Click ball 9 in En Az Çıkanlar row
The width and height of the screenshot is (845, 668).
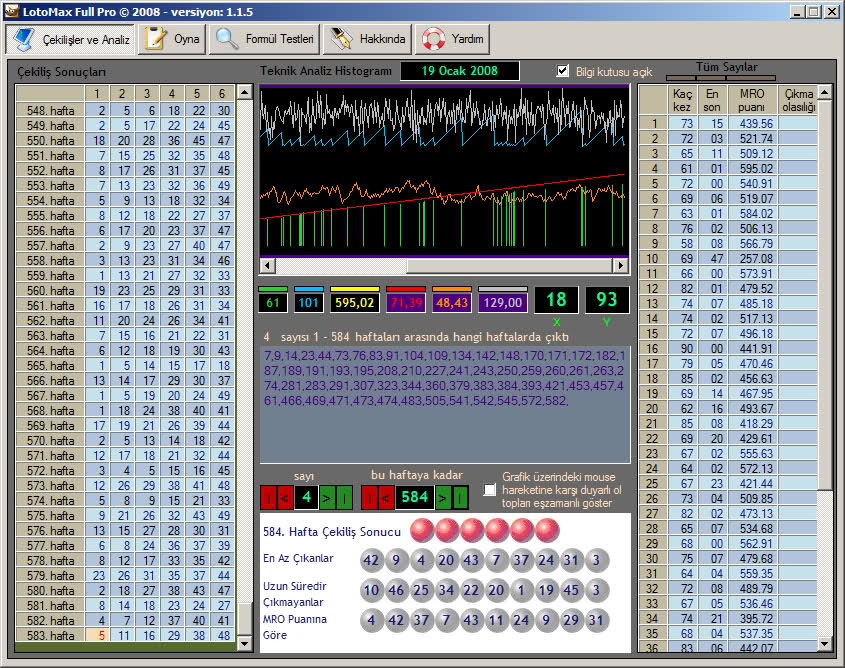396,560
